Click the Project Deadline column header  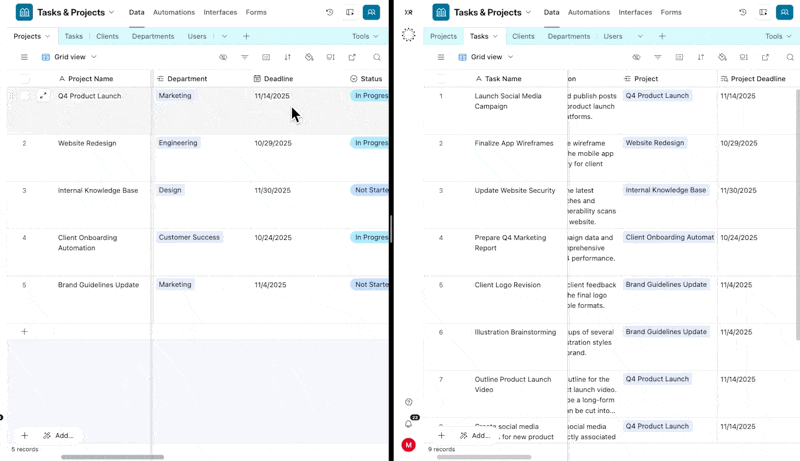point(758,79)
